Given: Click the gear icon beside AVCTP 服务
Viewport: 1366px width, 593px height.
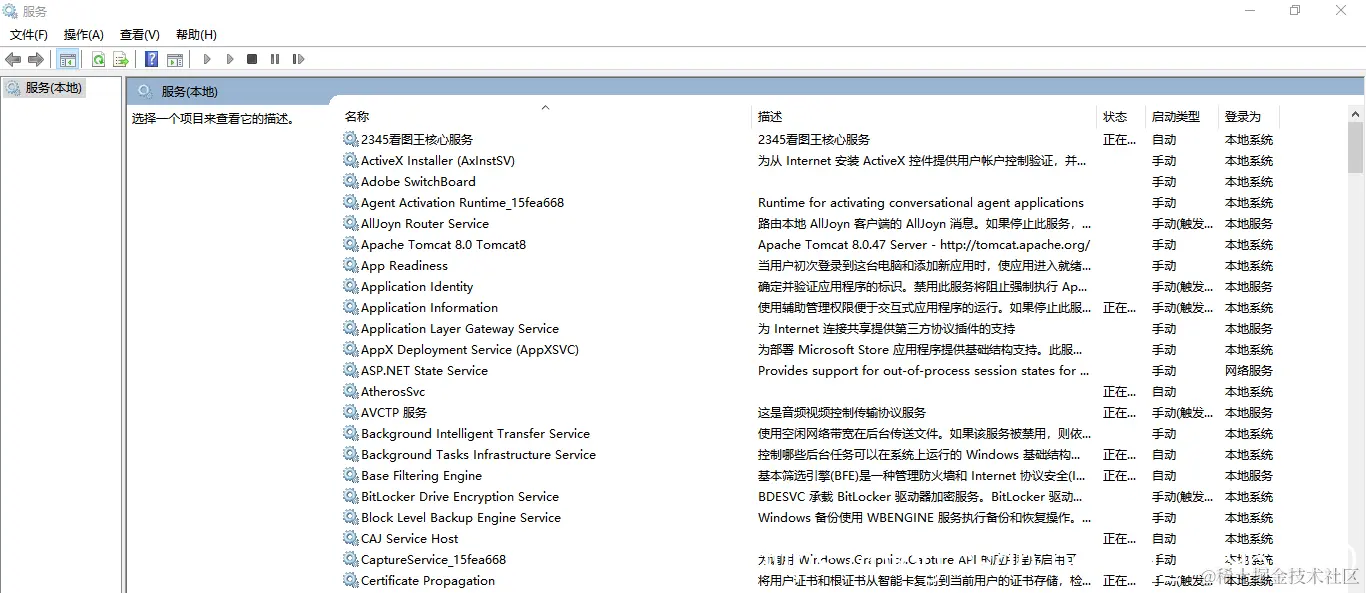Looking at the screenshot, I should [350, 412].
